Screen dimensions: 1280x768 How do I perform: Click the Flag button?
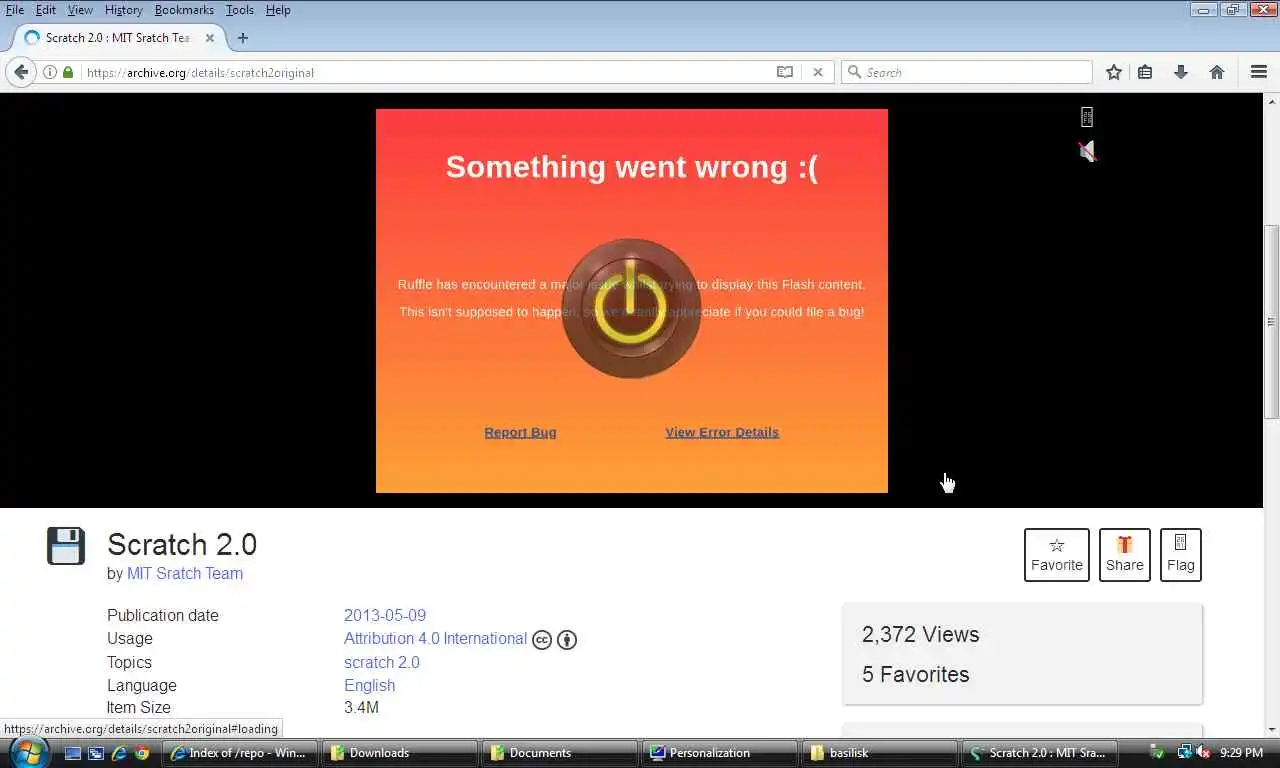click(1181, 555)
